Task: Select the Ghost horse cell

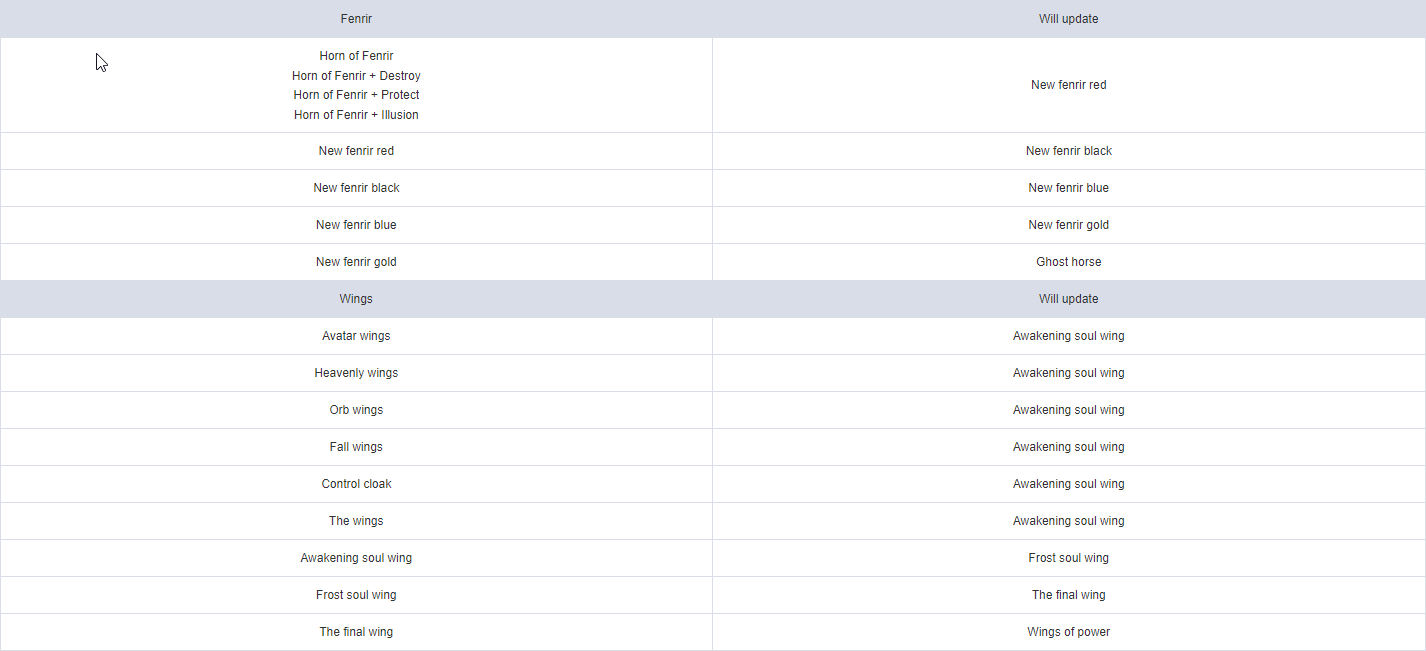Action: [1069, 262]
